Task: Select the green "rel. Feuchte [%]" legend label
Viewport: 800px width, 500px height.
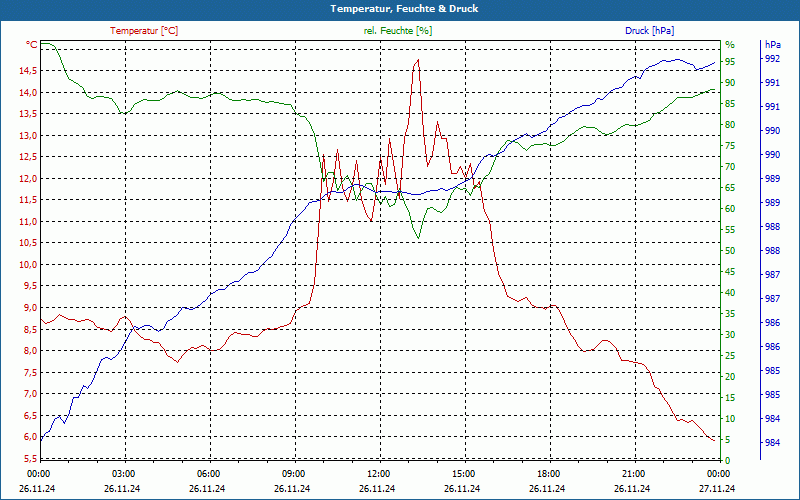Action: tap(398, 31)
